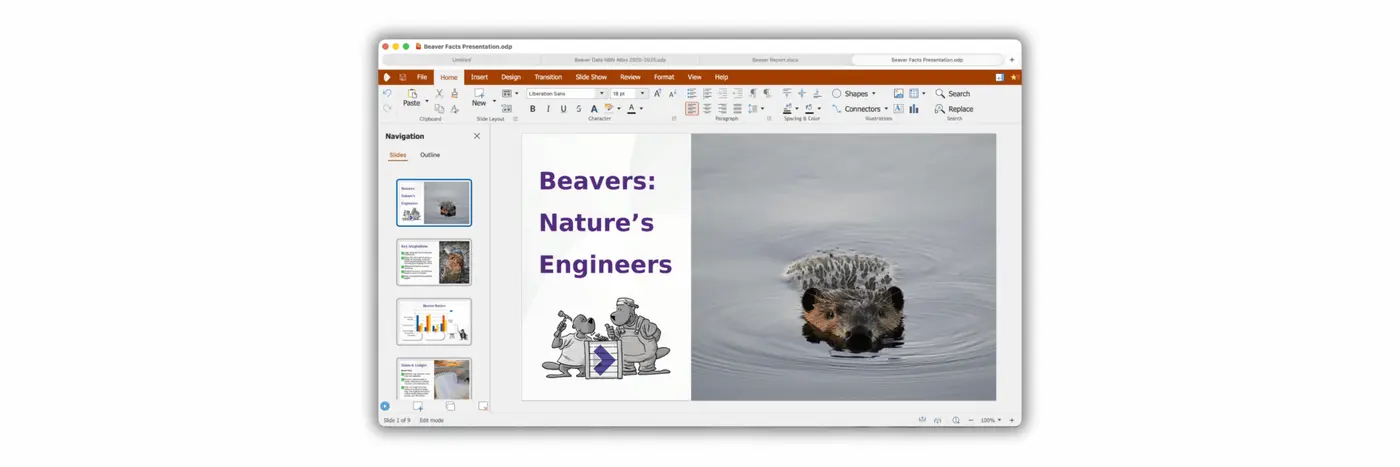Click the Cut scissors icon
The image size is (1400, 467).
pyautogui.click(x=439, y=93)
